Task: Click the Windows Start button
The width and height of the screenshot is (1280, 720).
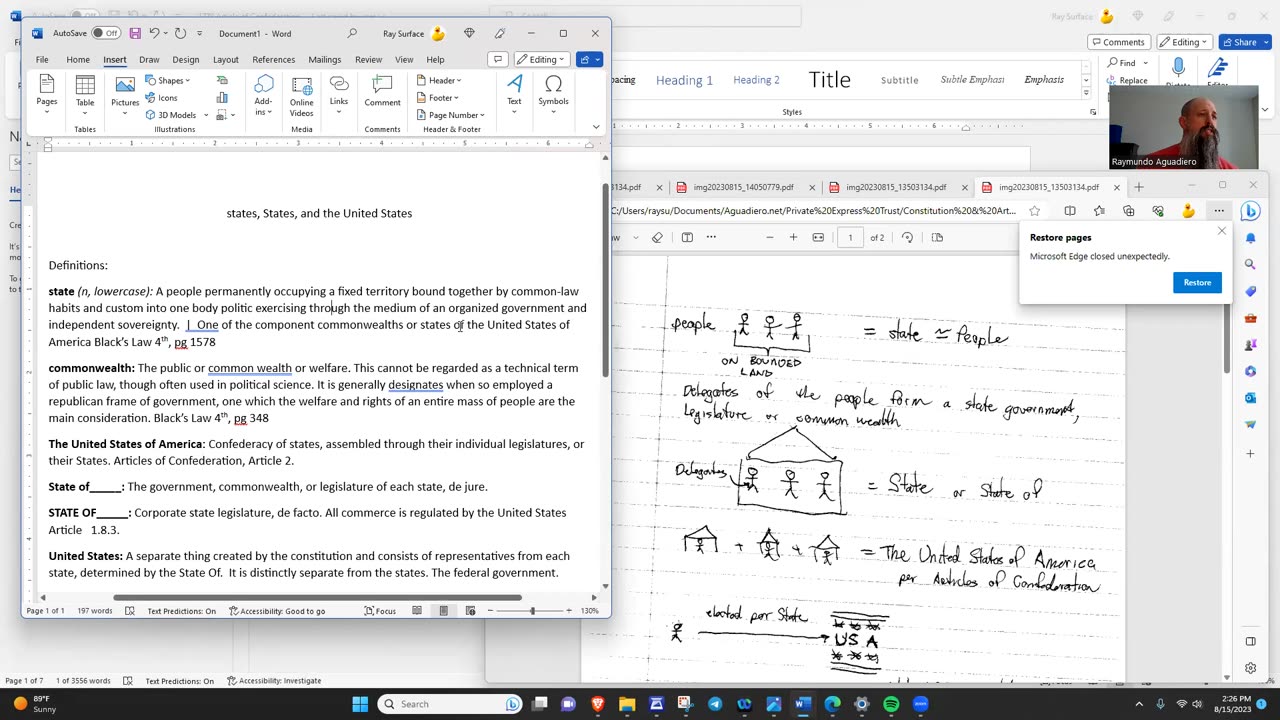Action: click(360, 704)
